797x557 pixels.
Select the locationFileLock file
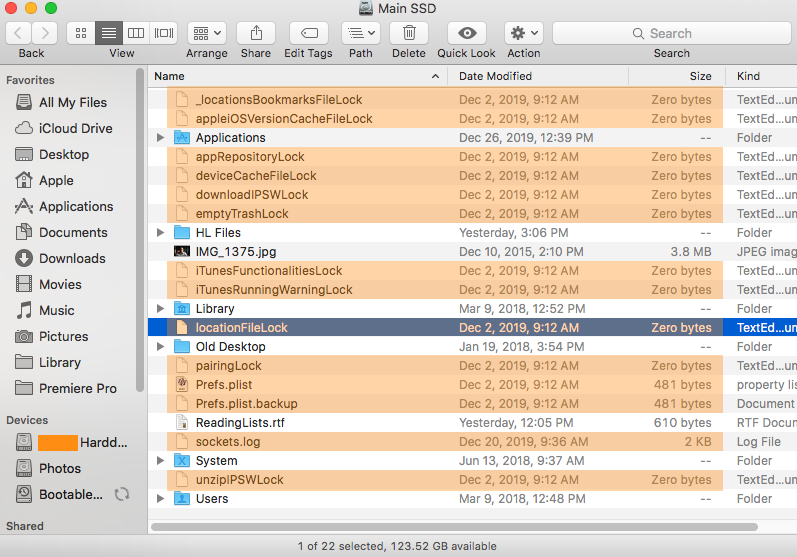tap(473, 327)
